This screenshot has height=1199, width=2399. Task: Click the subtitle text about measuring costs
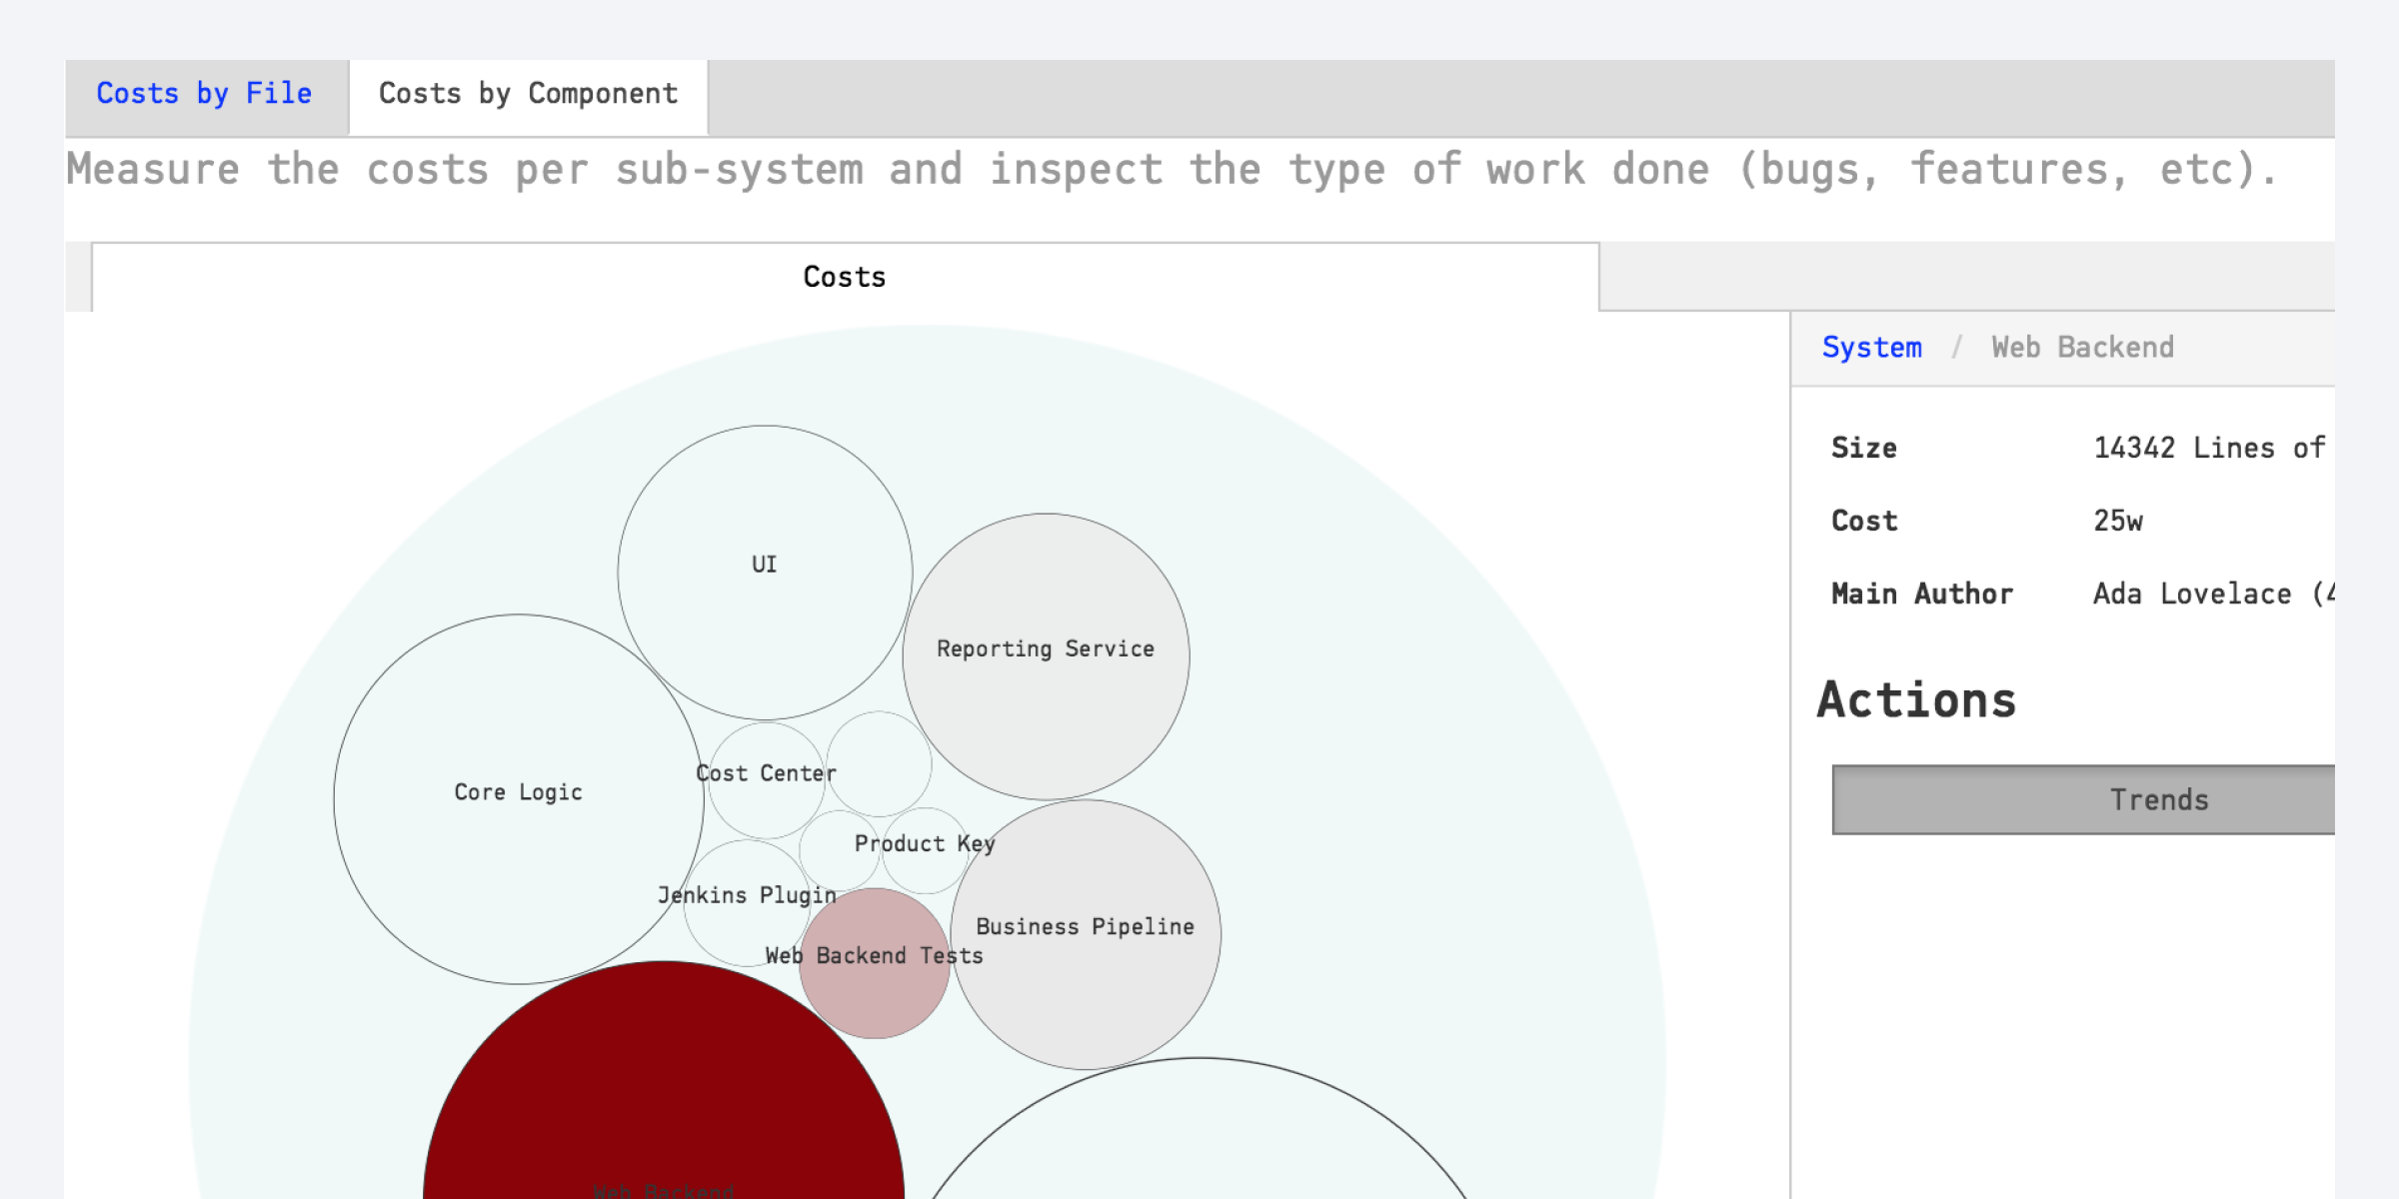(x=1168, y=169)
